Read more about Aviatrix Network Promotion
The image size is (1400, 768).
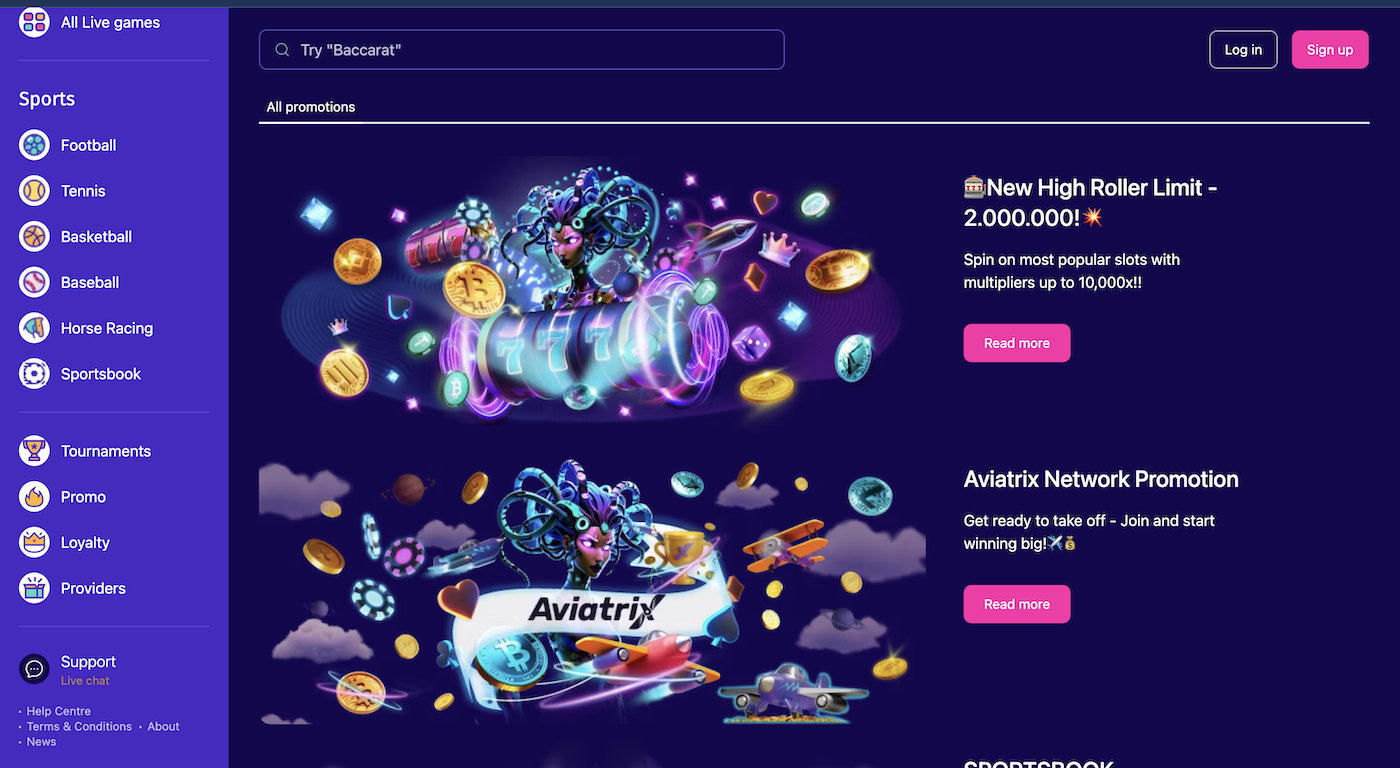pyautogui.click(x=1017, y=604)
